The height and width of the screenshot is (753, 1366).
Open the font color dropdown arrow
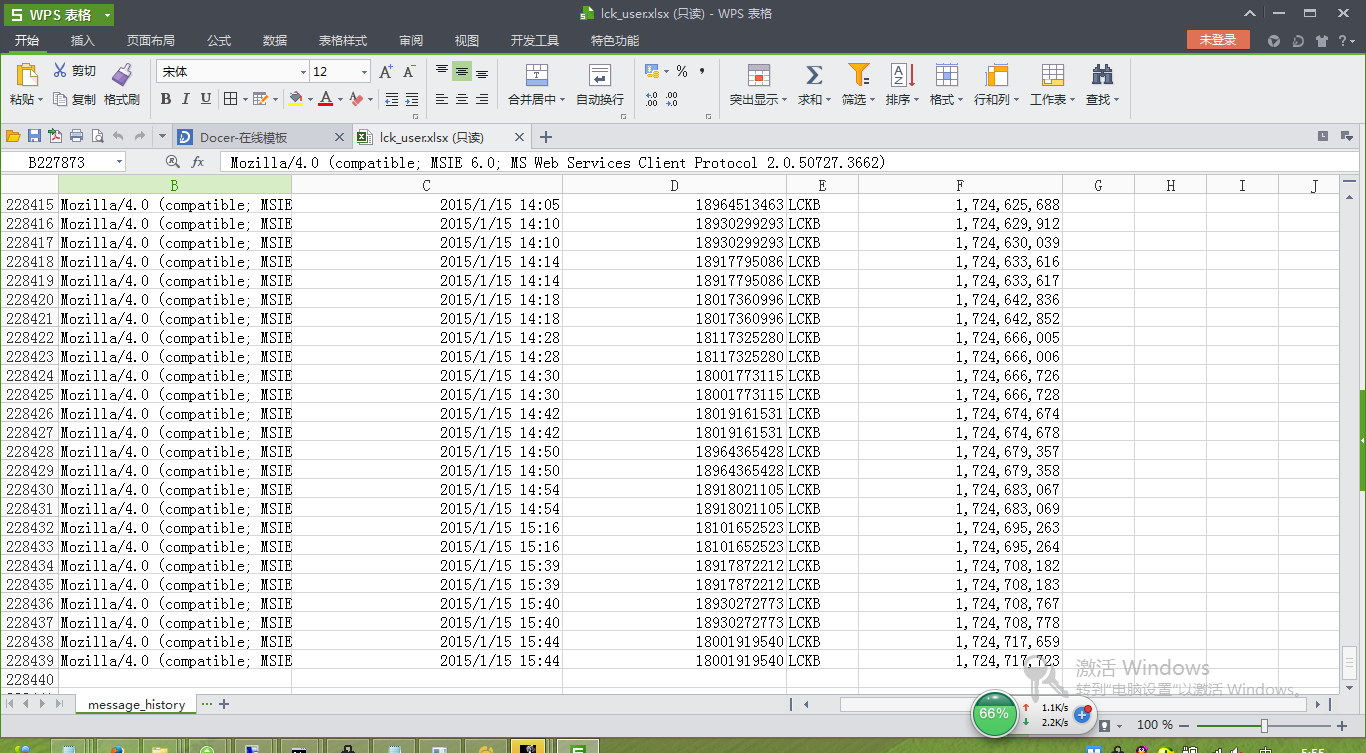click(340, 99)
